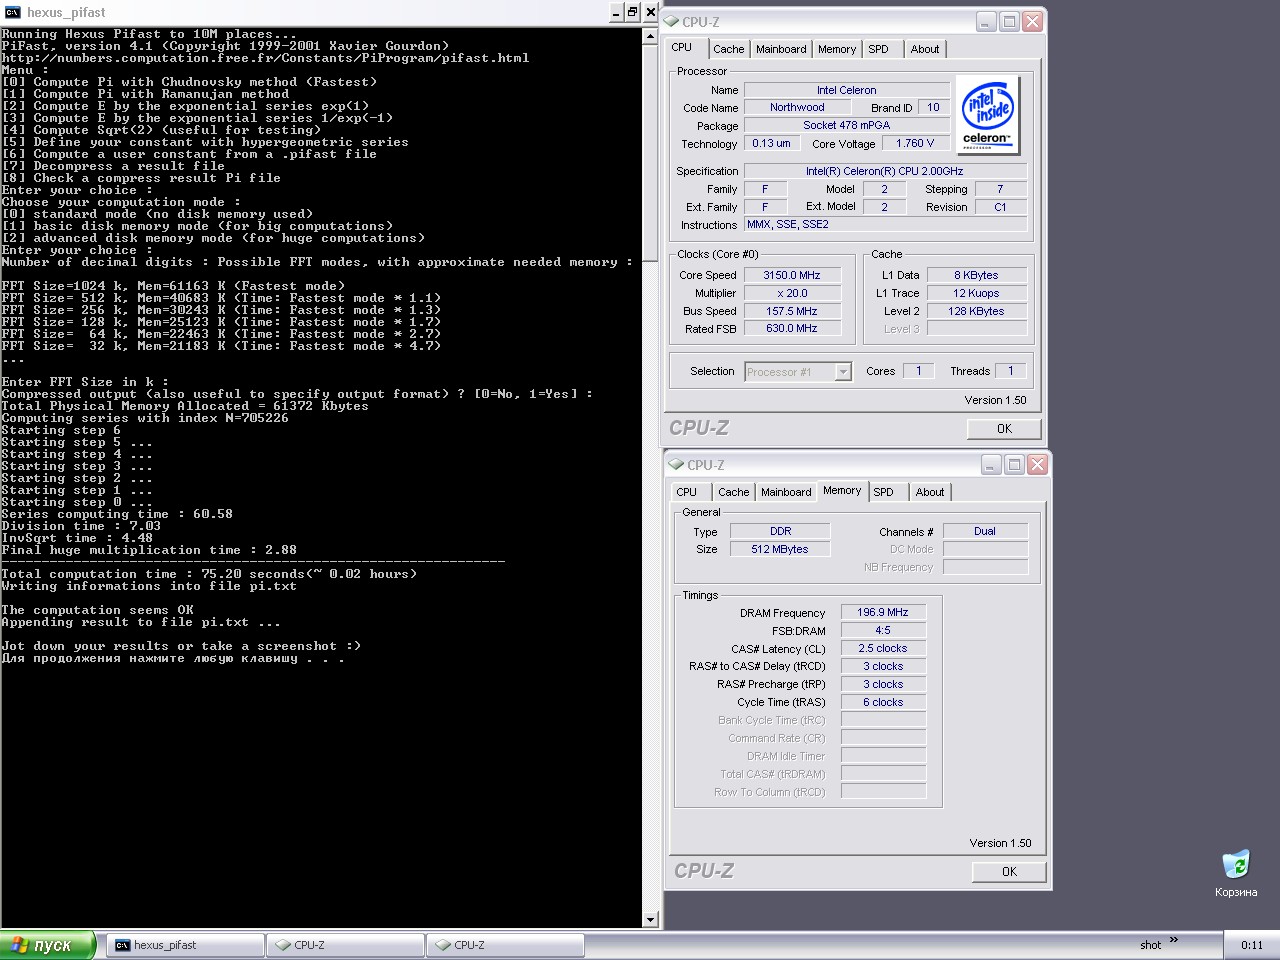Click the L1 Data value 8 KBytes
The height and width of the screenshot is (960, 1280).
coord(976,275)
